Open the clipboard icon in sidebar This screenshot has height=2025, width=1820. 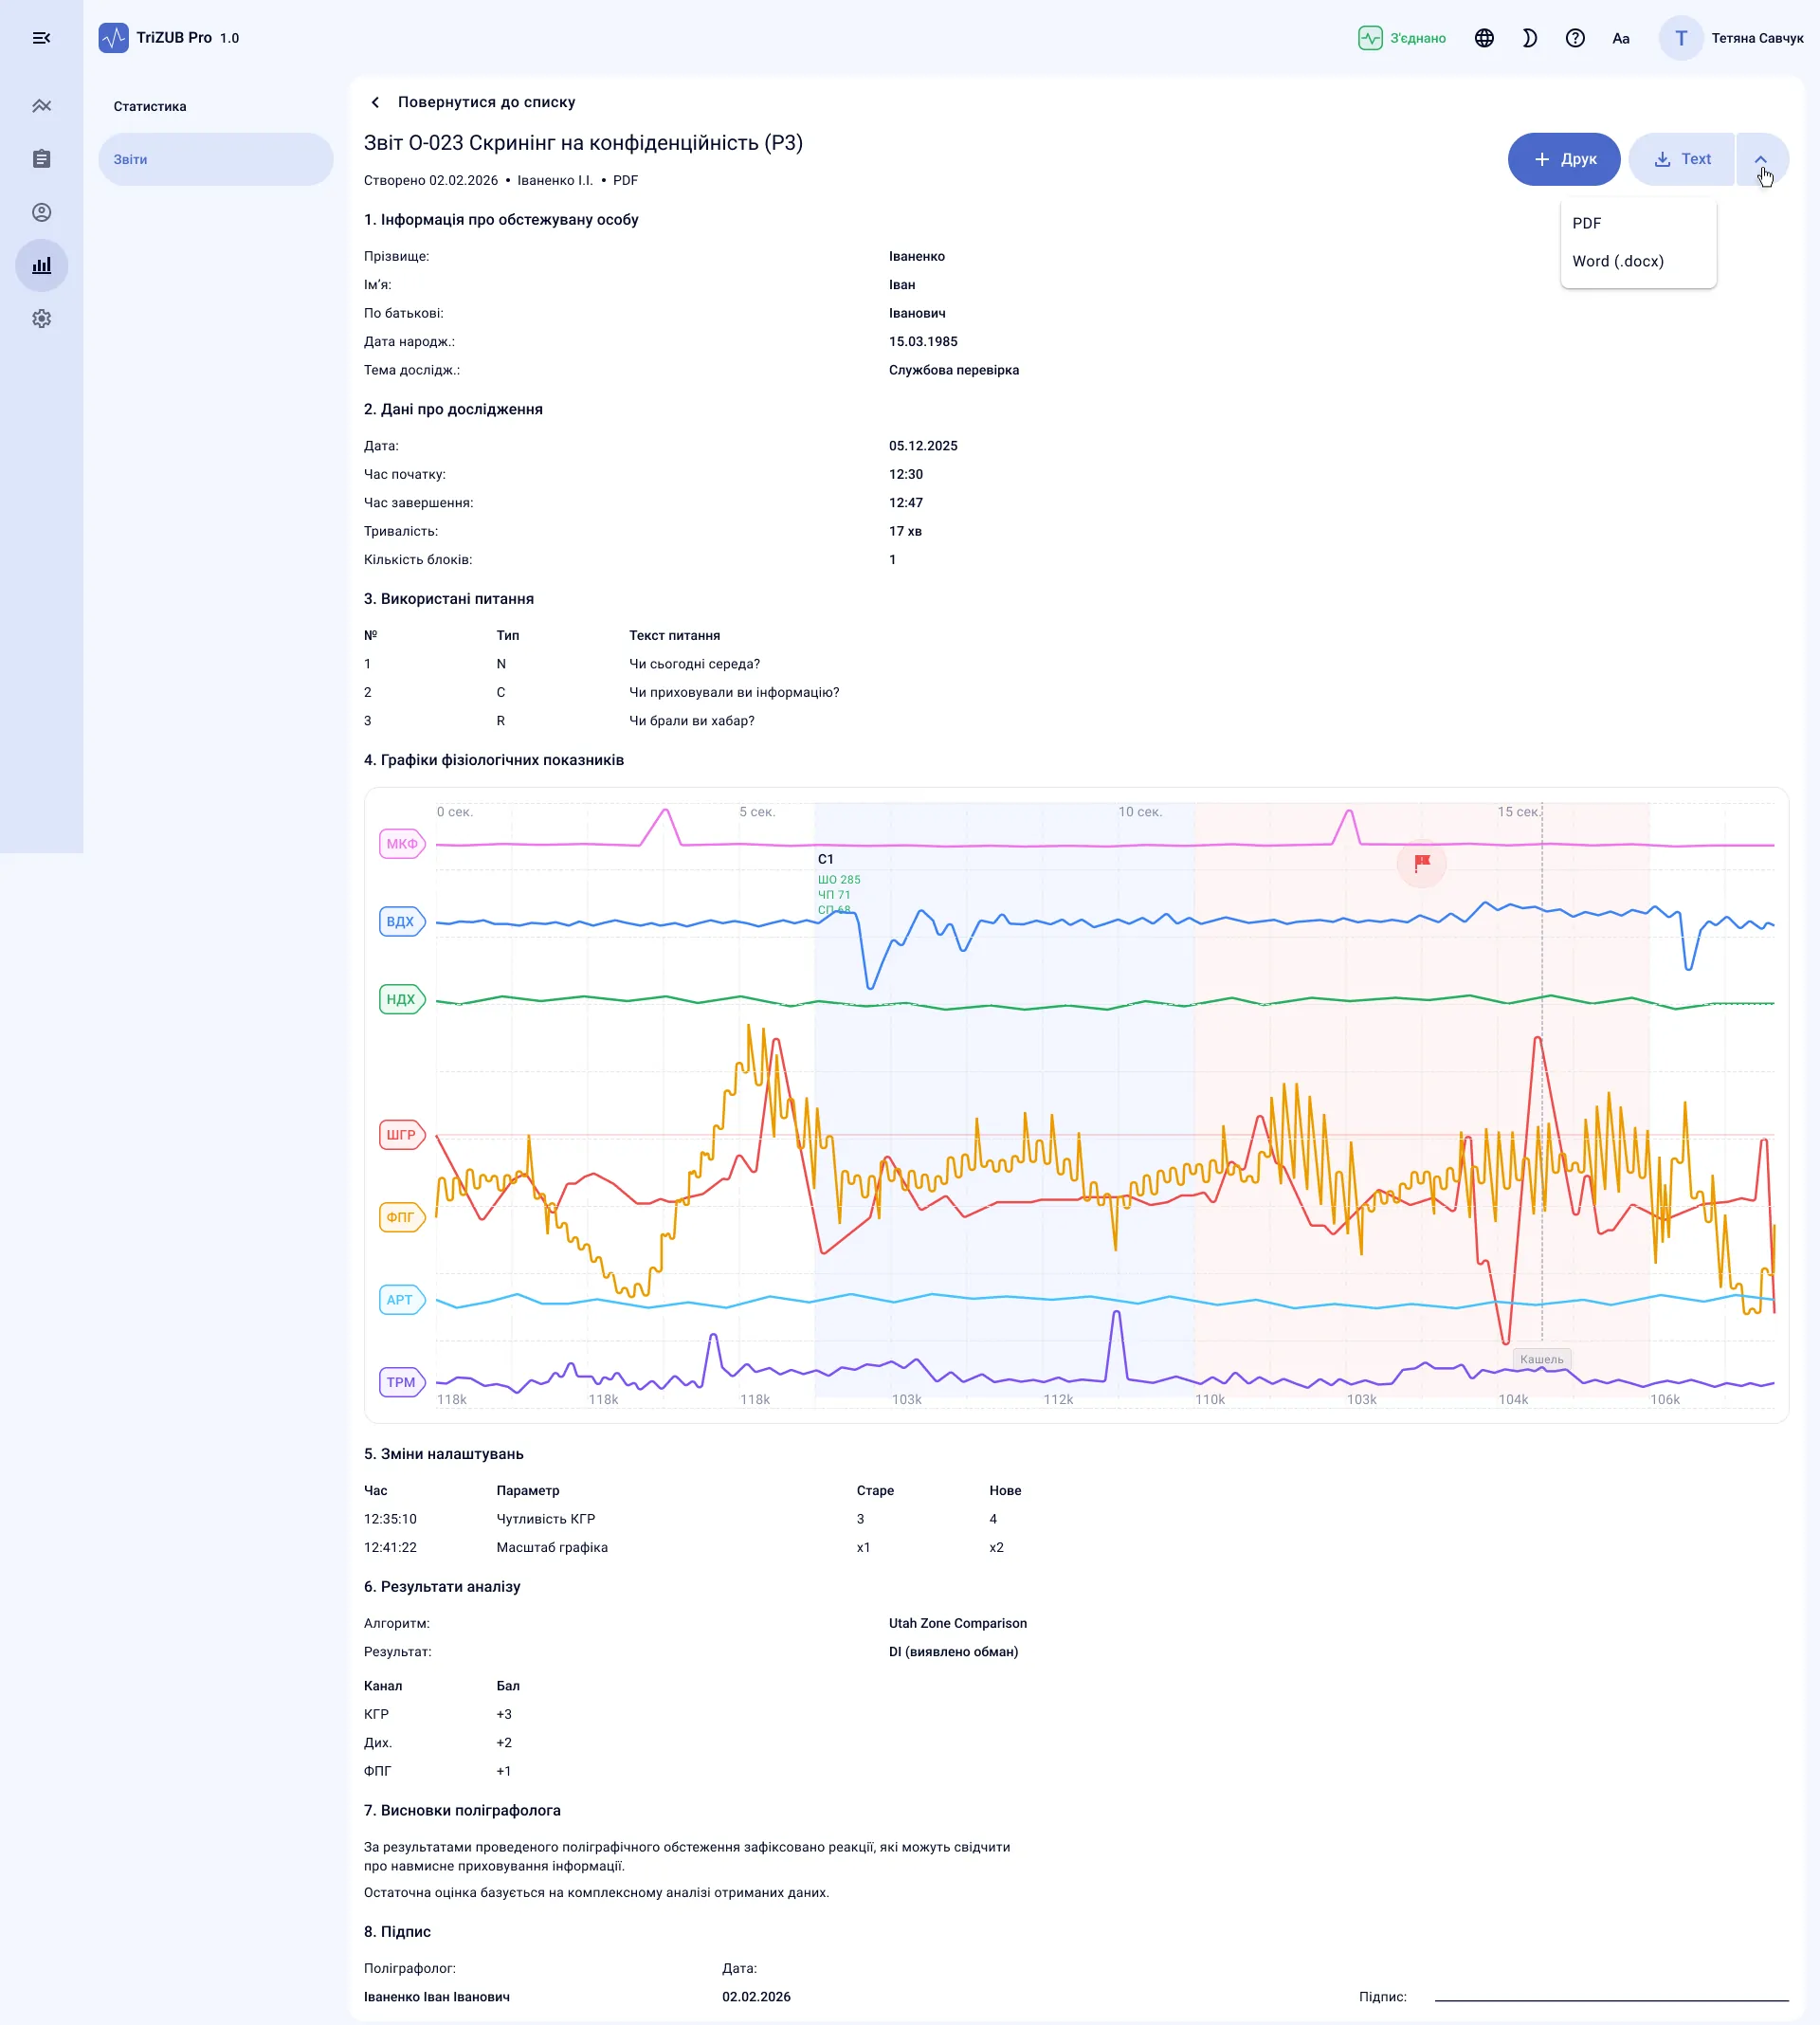click(x=41, y=159)
